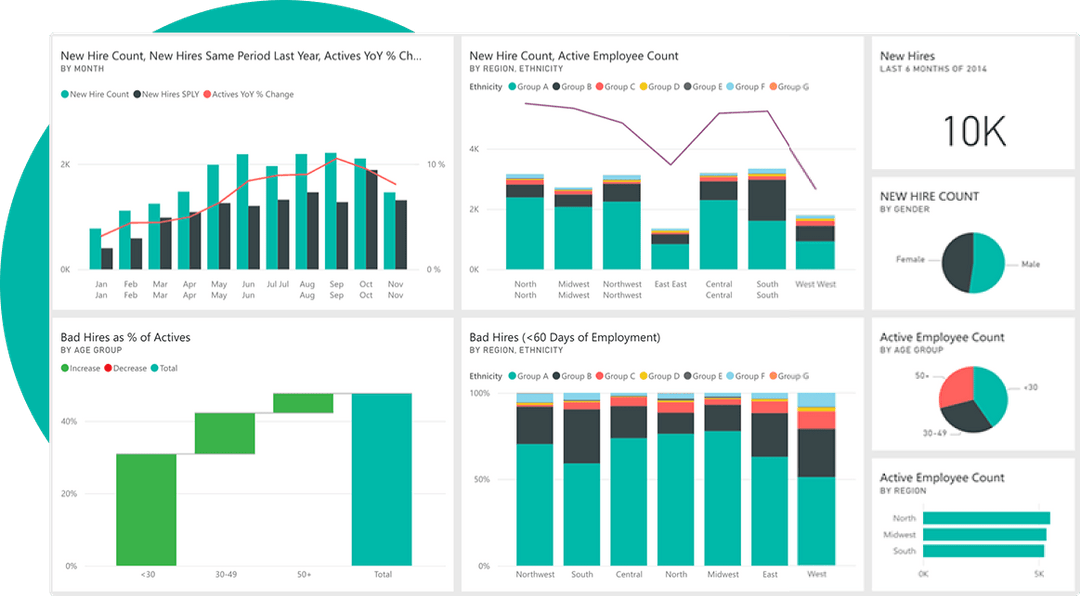
Task: Click the Group A ethnicity legend dot
Action: point(515,87)
